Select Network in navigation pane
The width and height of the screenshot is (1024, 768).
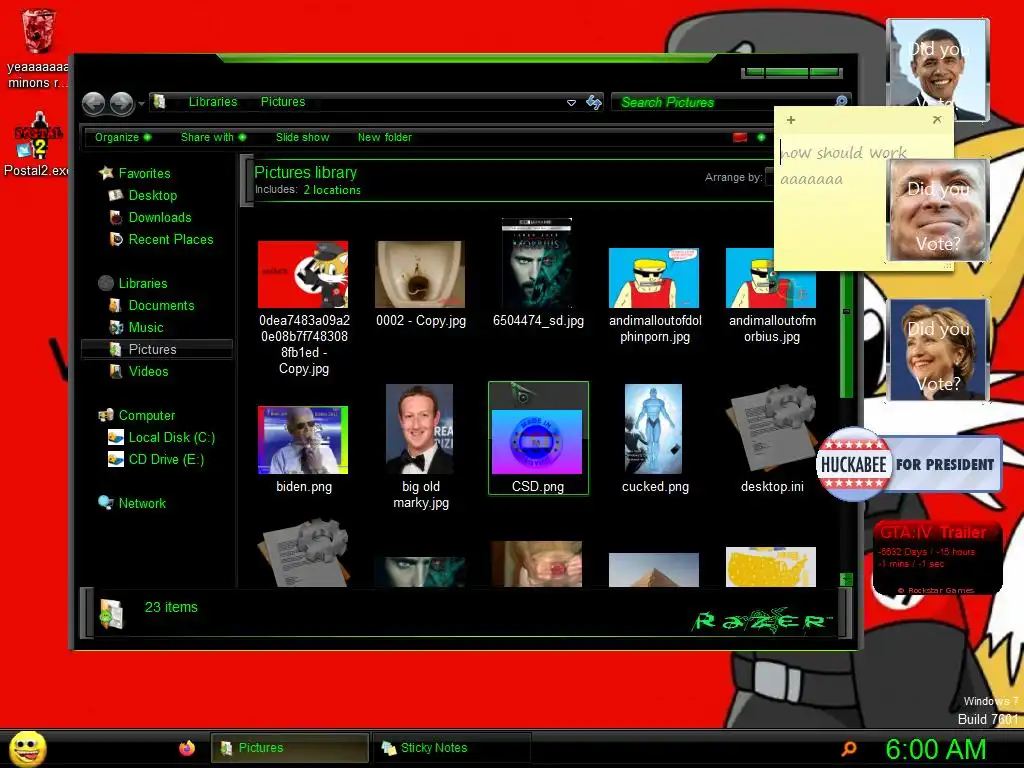(x=132, y=504)
